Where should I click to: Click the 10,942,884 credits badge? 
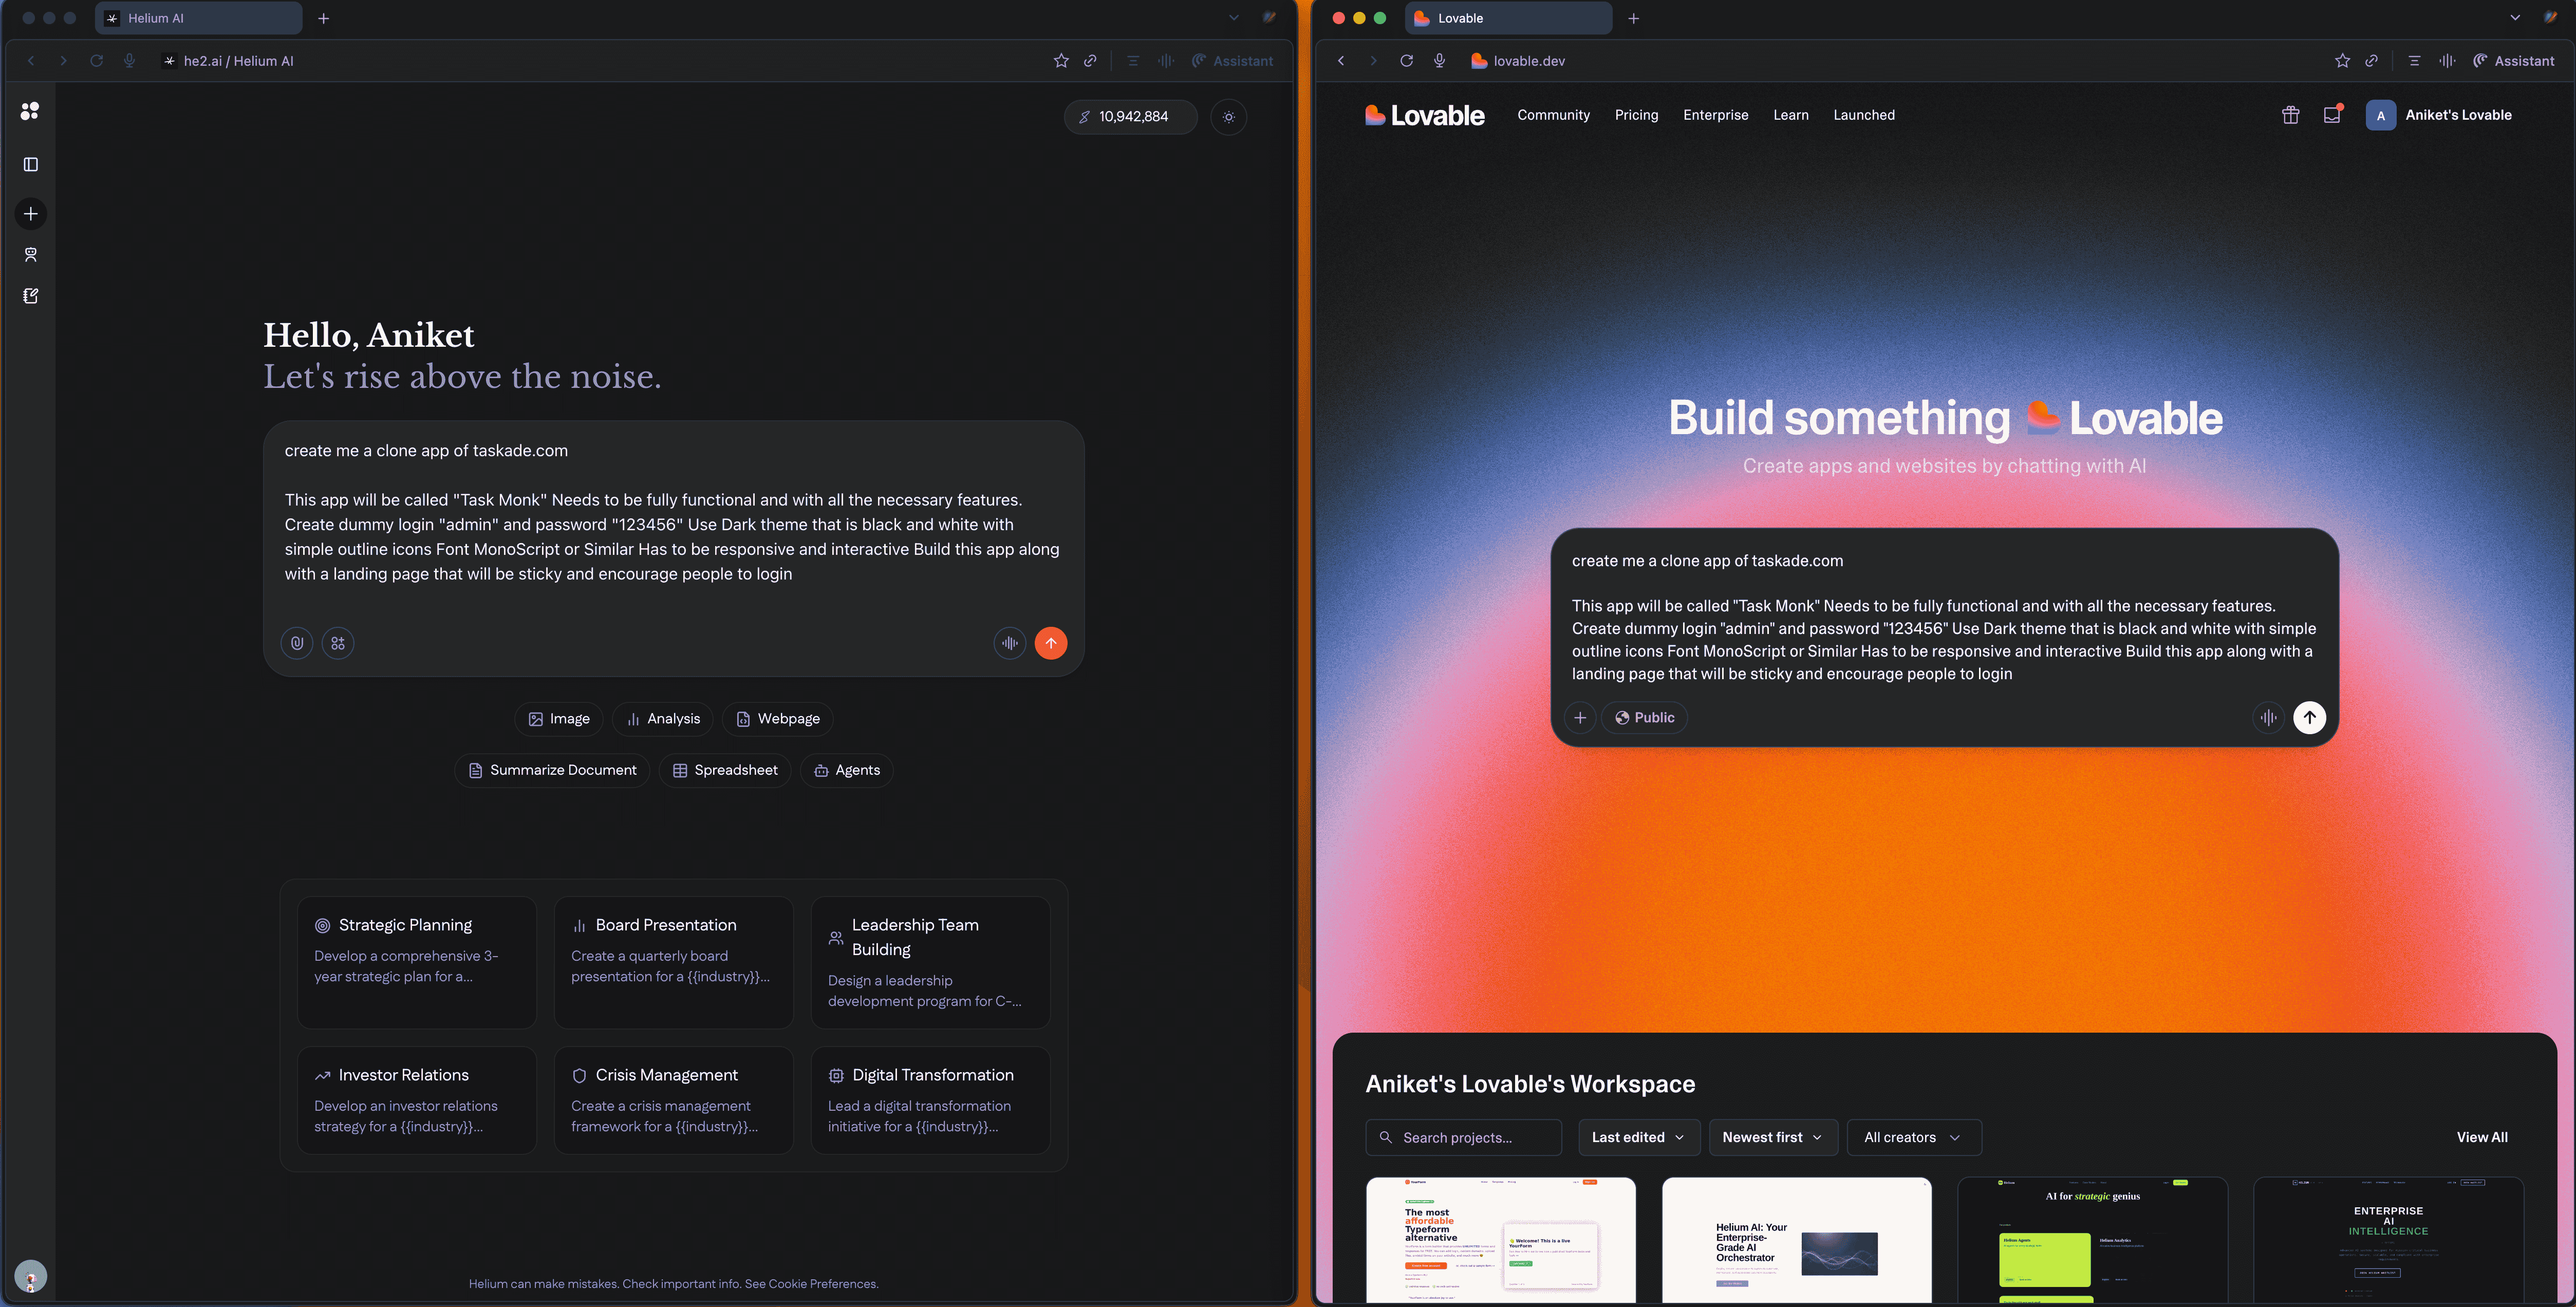[x=1131, y=117]
